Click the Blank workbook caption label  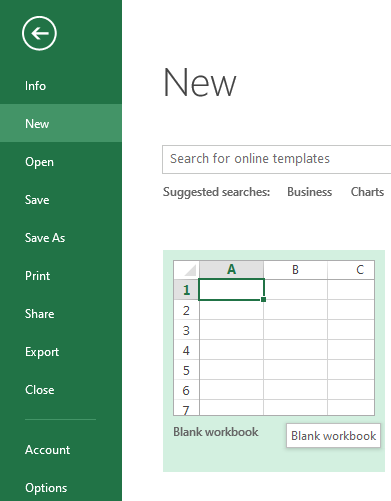pos(216,432)
